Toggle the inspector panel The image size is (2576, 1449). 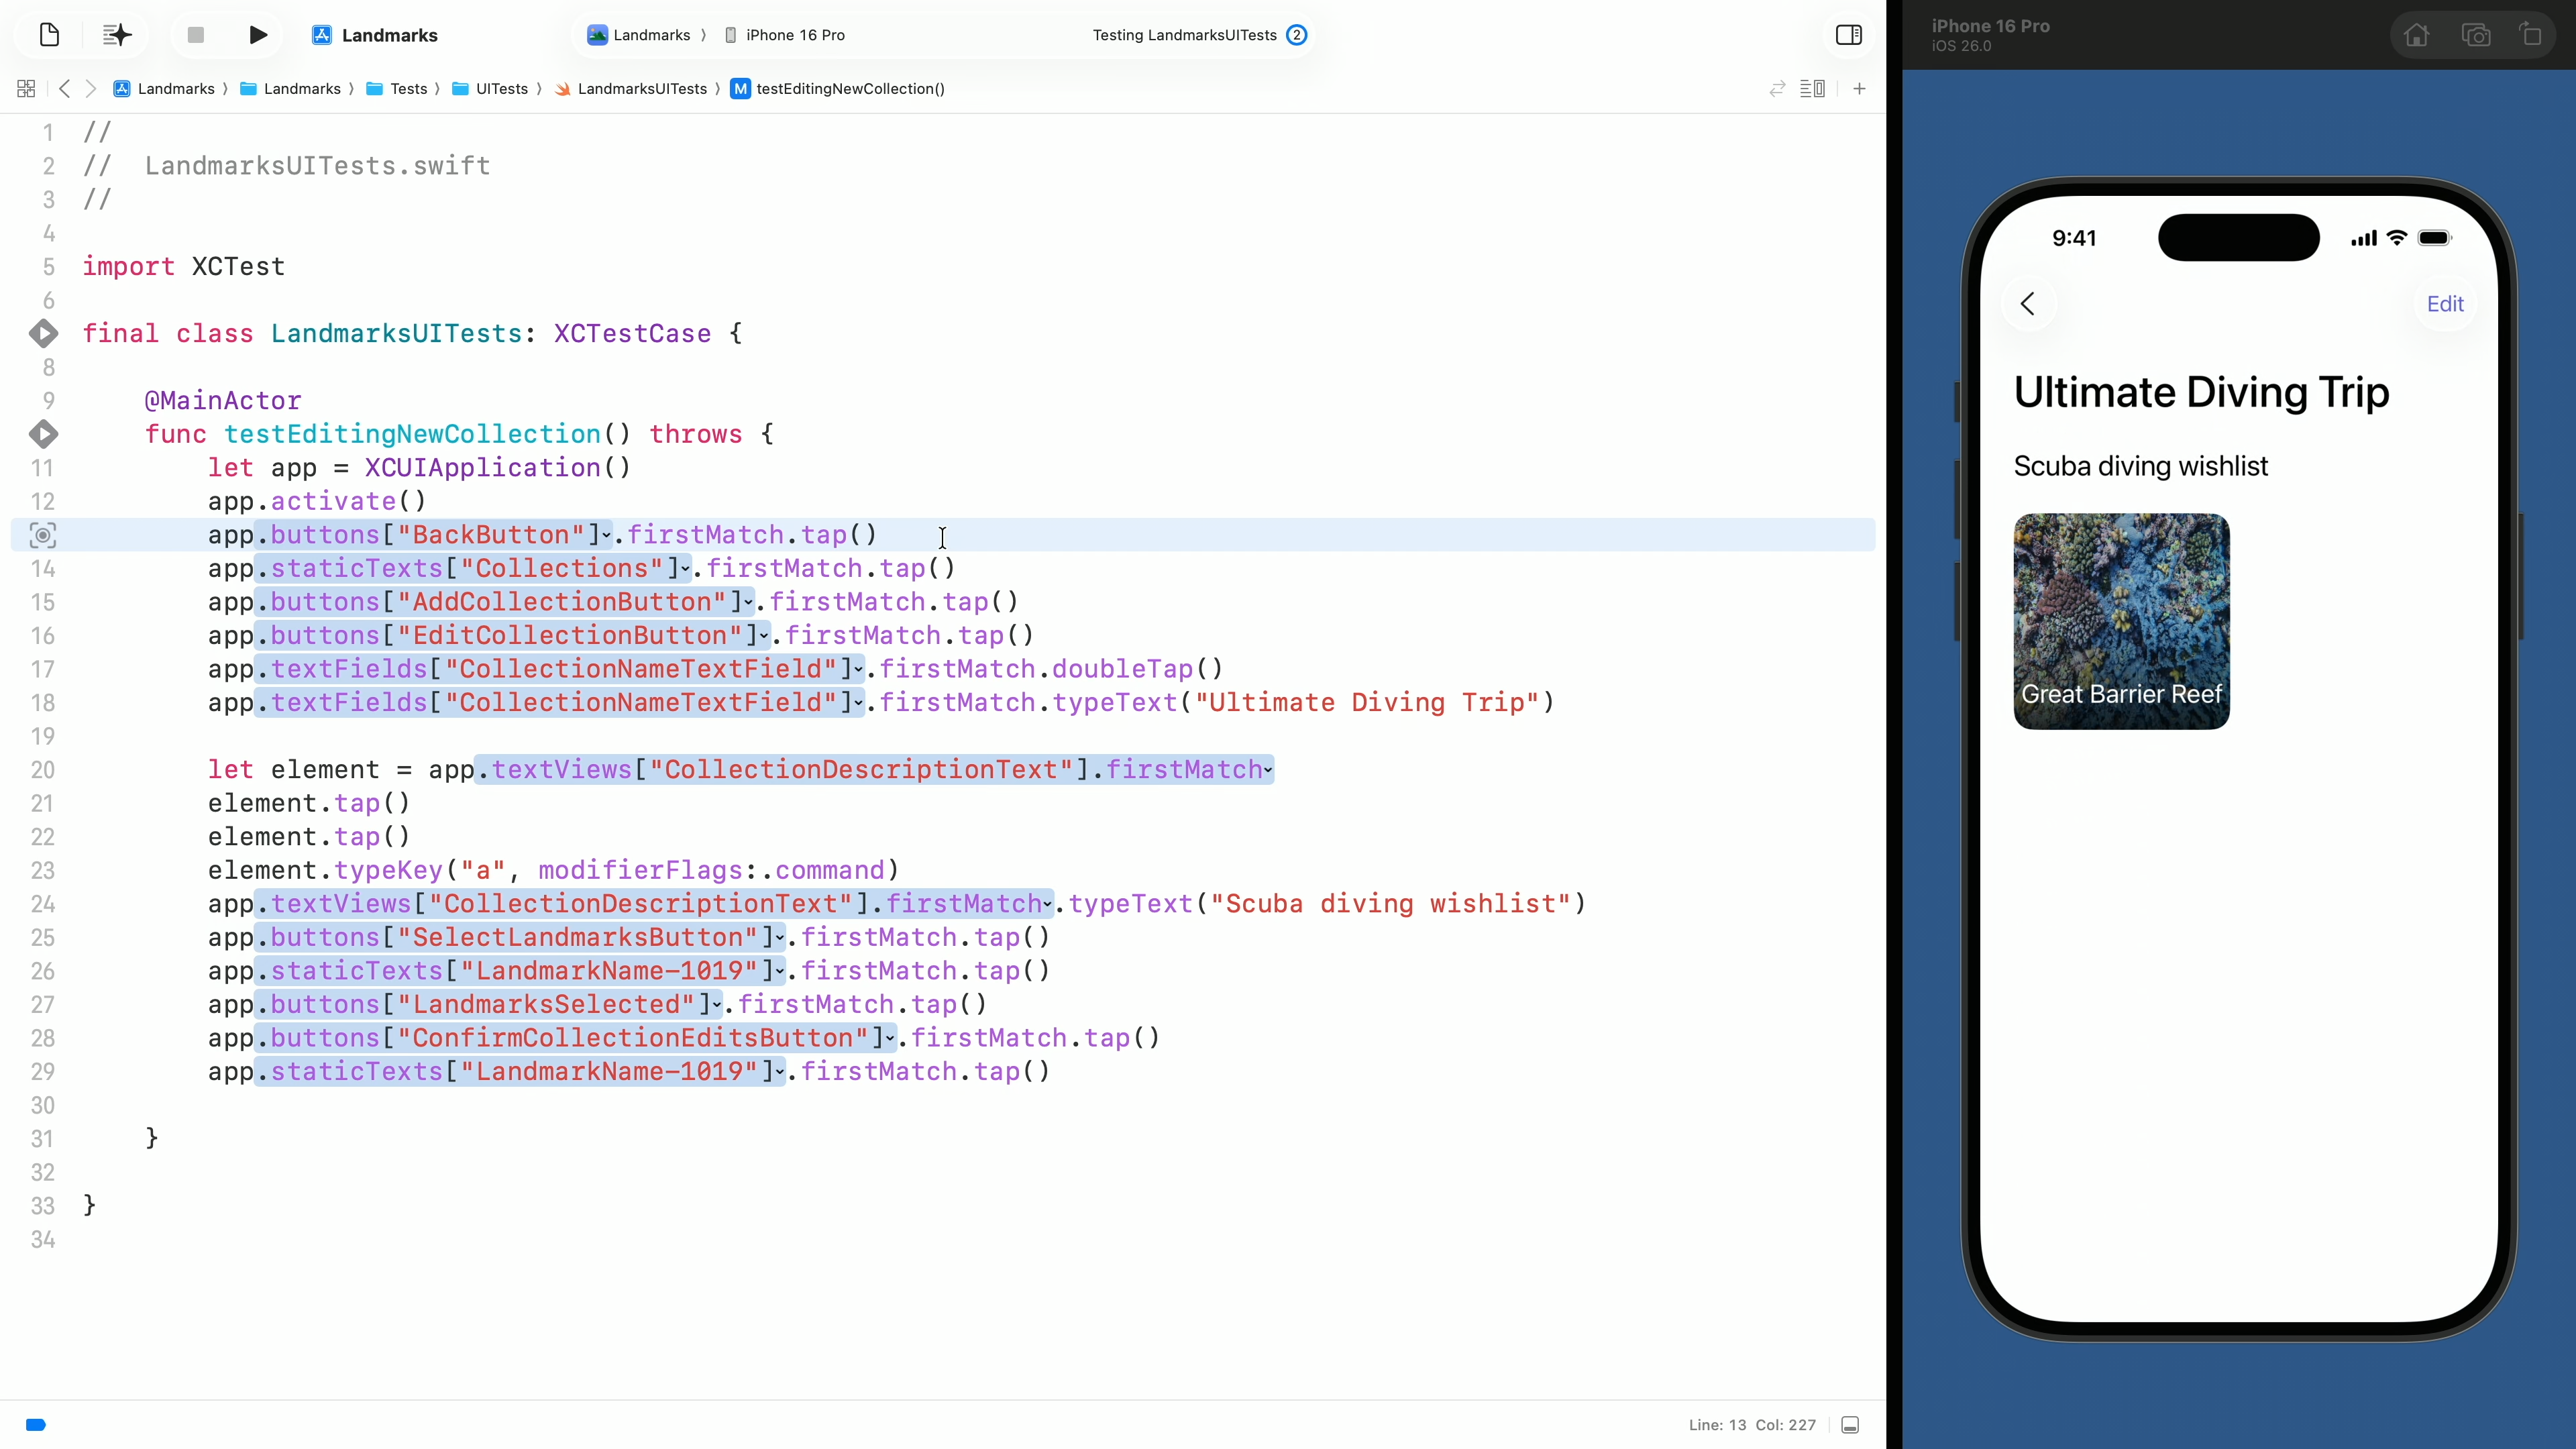[x=1848, y=35]
